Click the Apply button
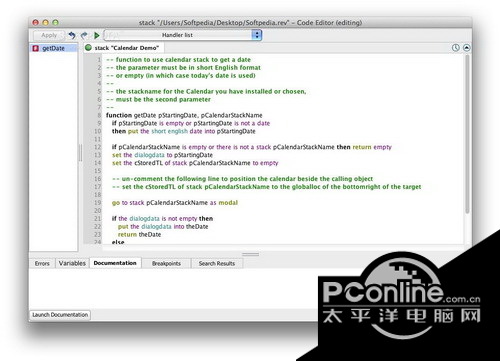This screenshot has height=361, width=500. tap(49, 35)
